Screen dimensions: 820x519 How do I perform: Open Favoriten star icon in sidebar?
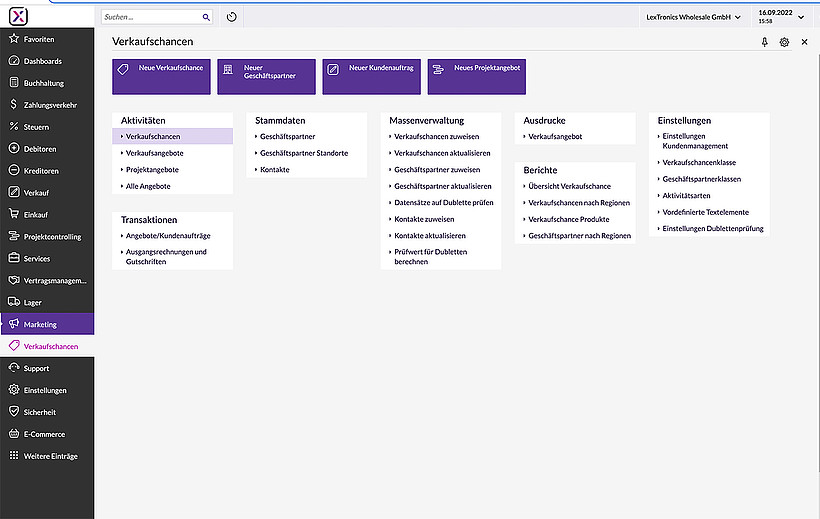(14, 39)
